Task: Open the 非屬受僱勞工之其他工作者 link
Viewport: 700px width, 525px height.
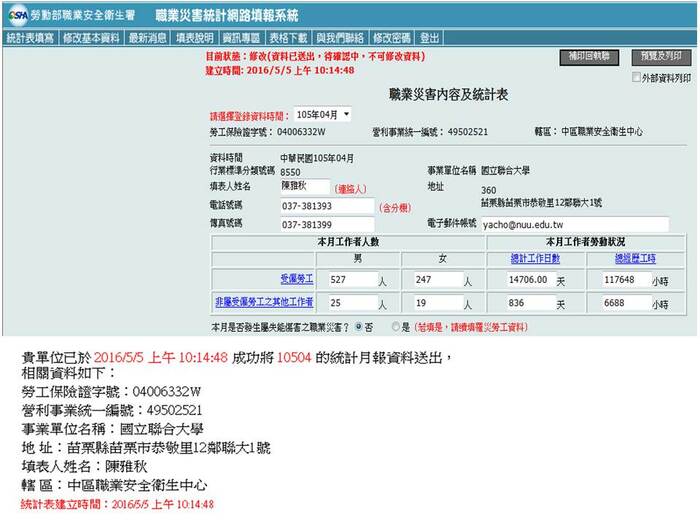Action: [x=264, y=302]
